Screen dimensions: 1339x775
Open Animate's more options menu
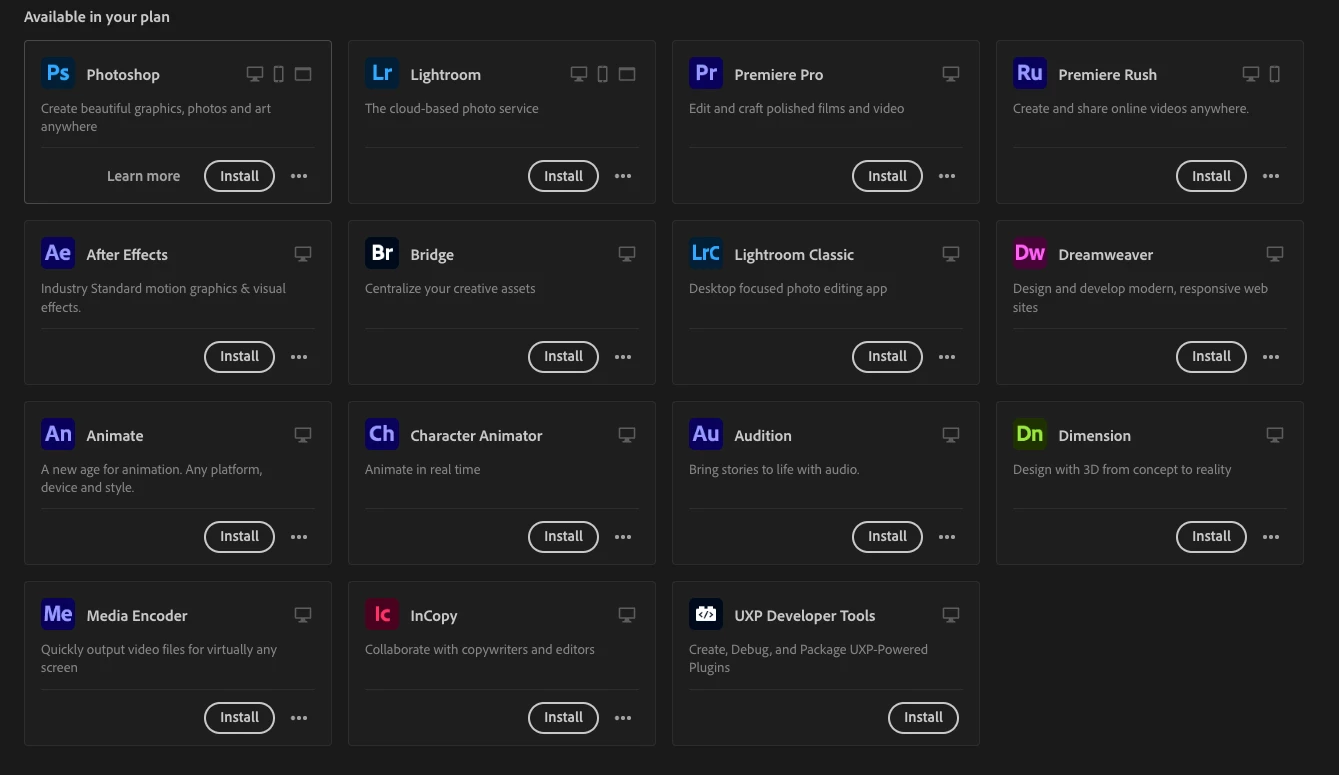[x=299, y=537]
